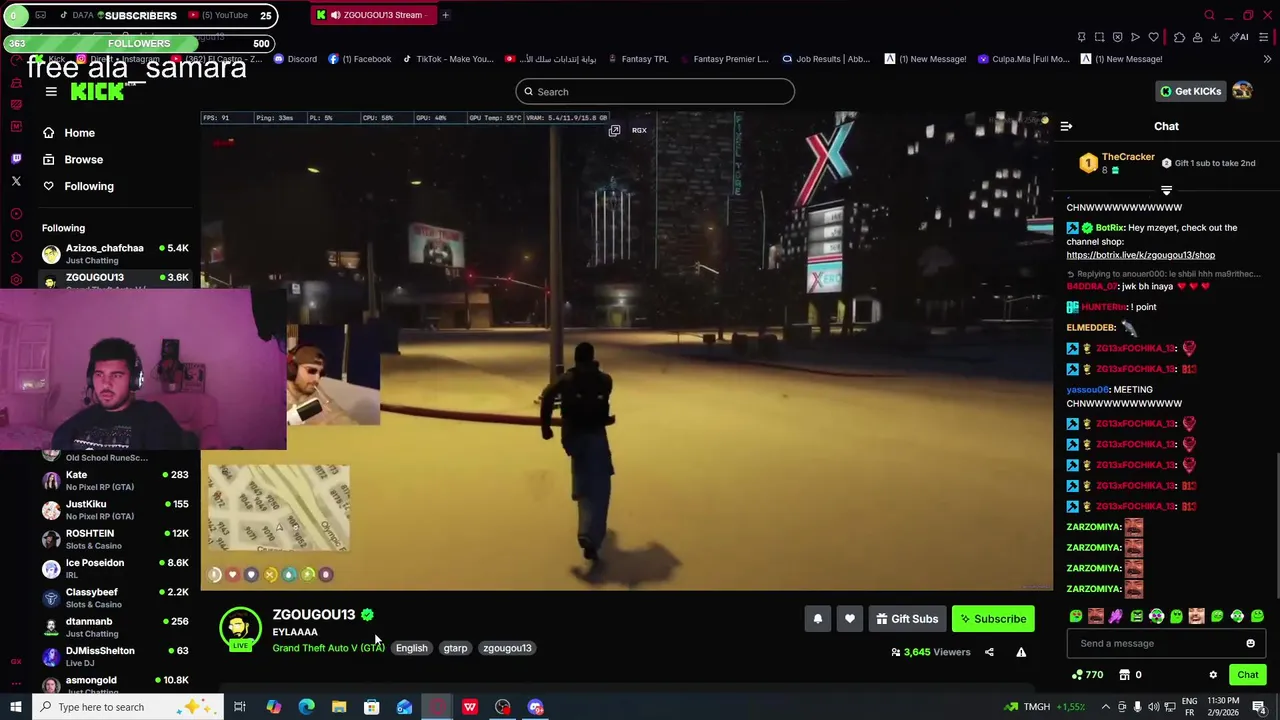The height and width of the screenshot is (720, 1280).
Task: Open chat settings gear
Action: click(x=1213, y=675)
